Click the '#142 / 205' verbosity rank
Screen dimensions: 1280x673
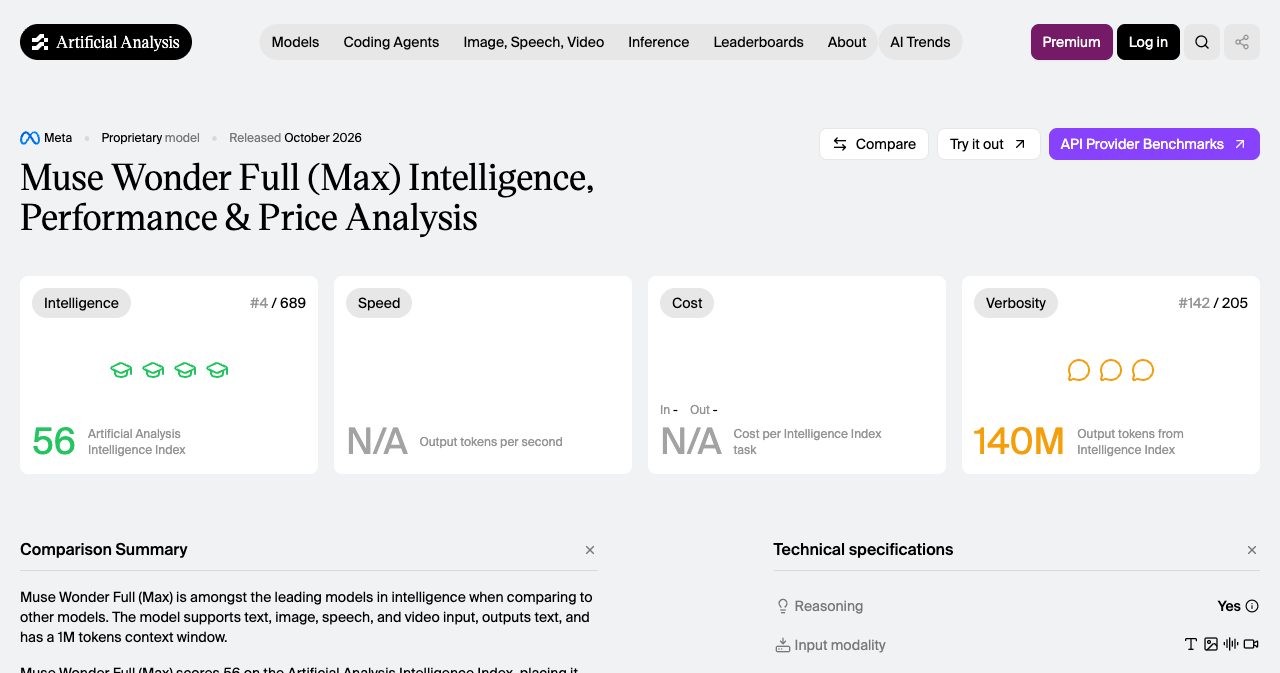pos(1213,303)
